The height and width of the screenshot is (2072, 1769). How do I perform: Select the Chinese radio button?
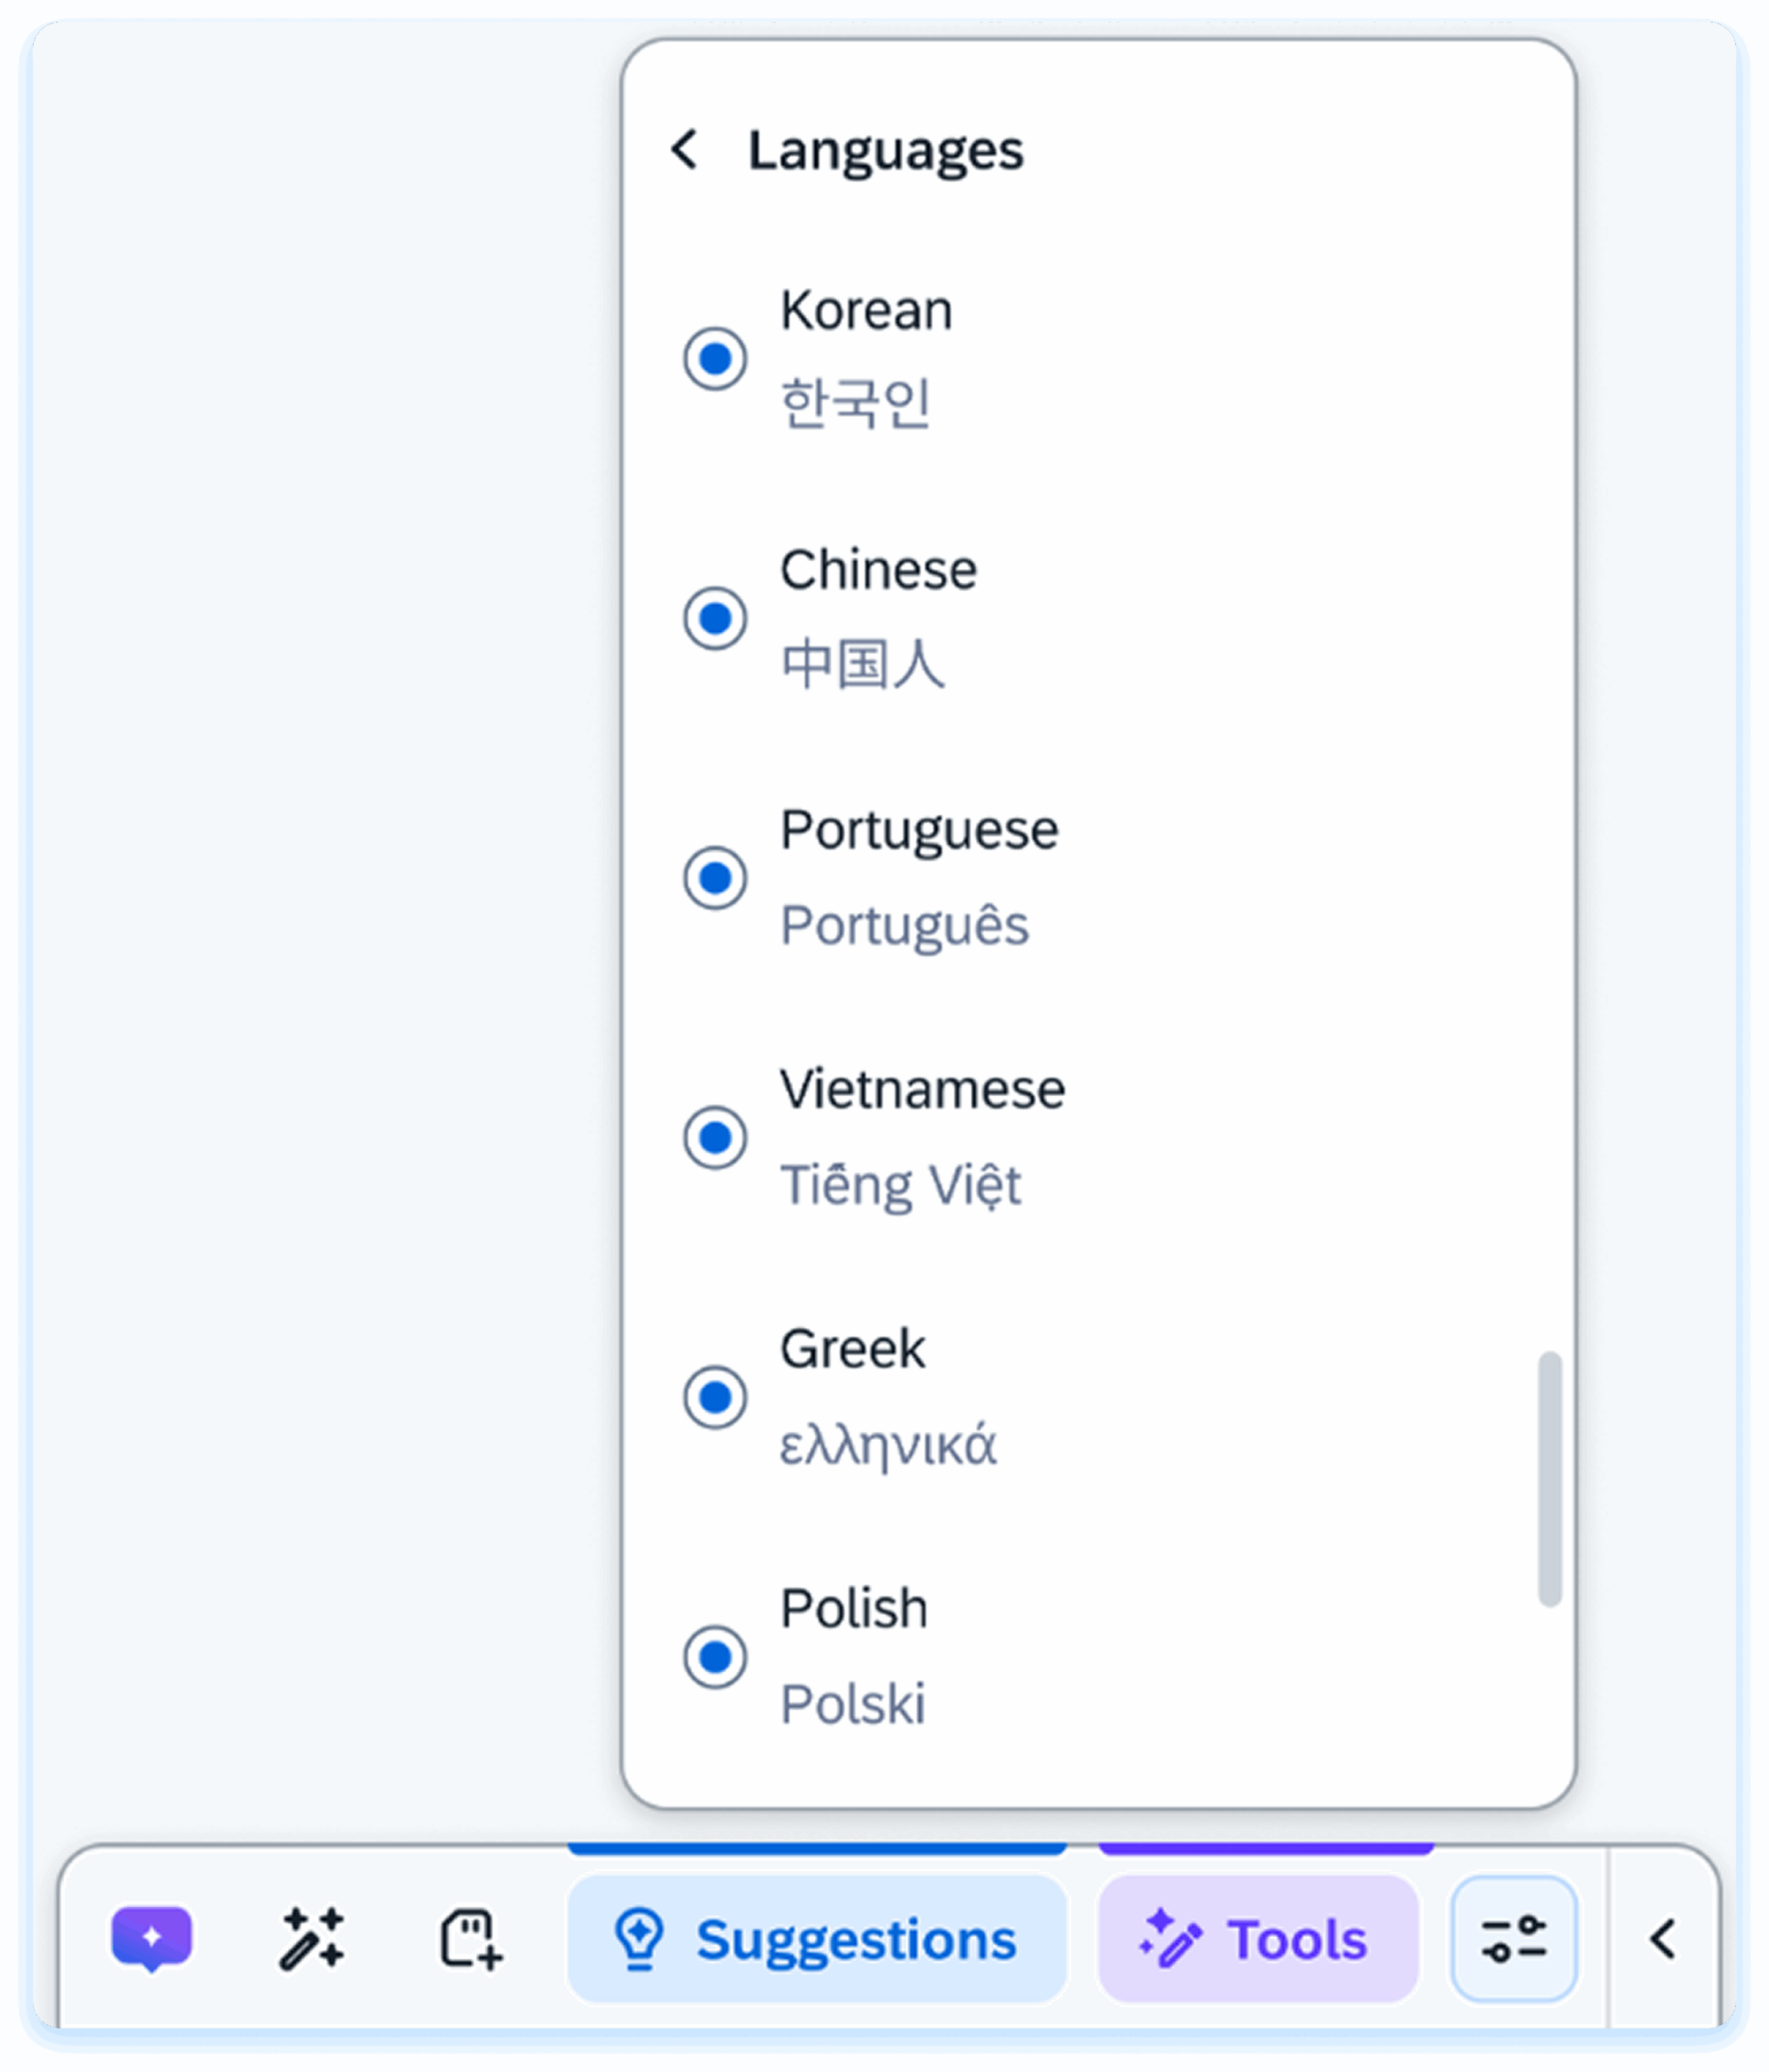(x=715, y=618)
